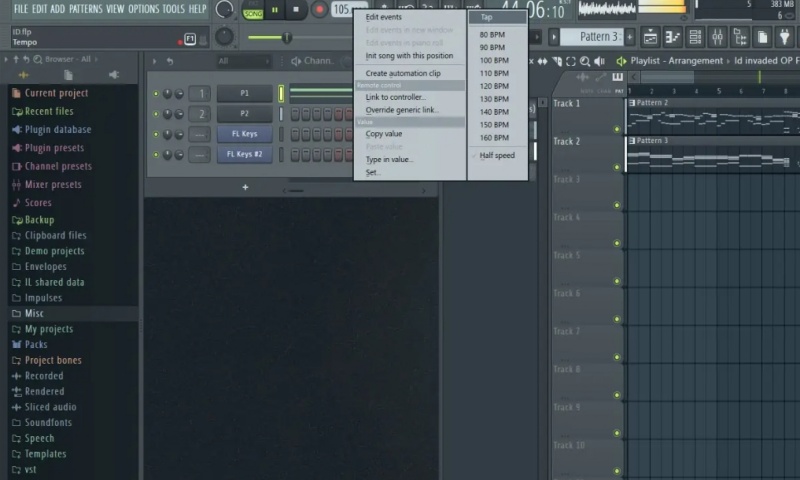Select the FL Keys #2 channel

244,154
